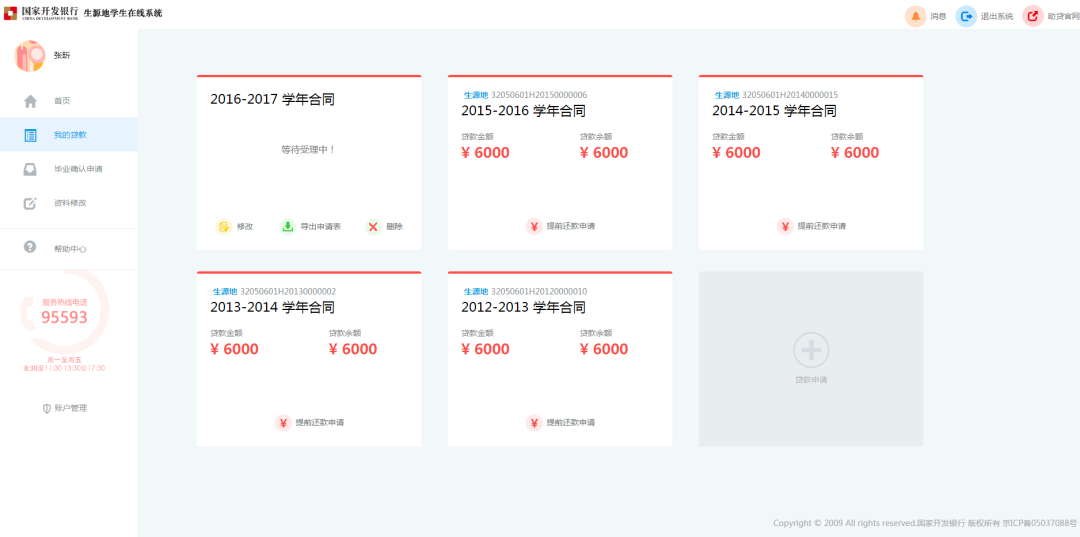
Task: Click 生源地 tag on the 2014-2015 card
Action: tap(727, 95)
